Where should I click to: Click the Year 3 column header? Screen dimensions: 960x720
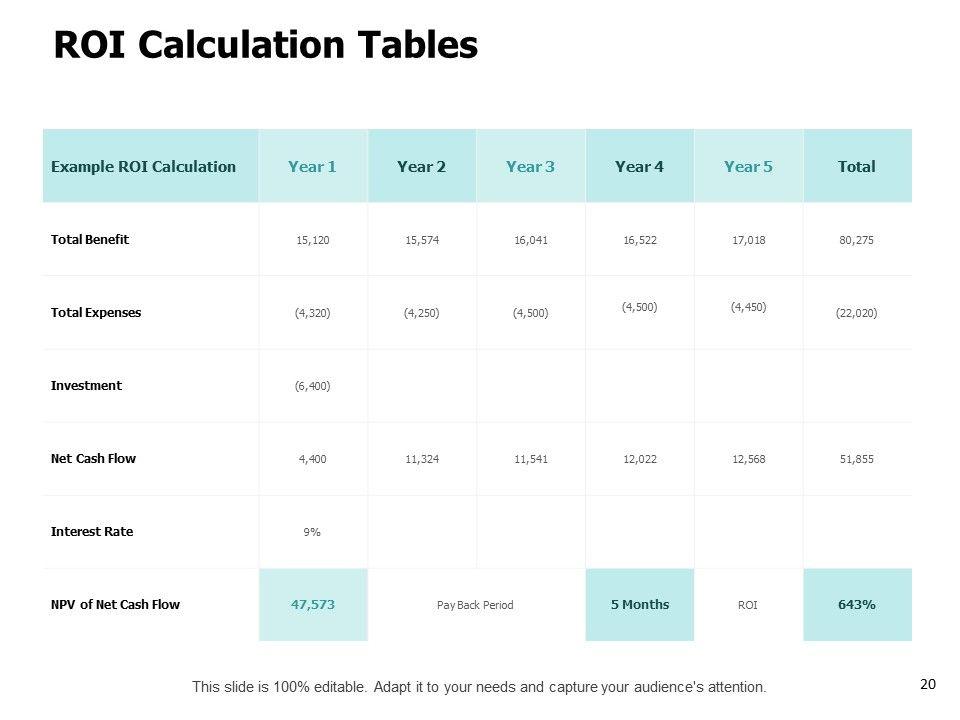coord(530,167)
